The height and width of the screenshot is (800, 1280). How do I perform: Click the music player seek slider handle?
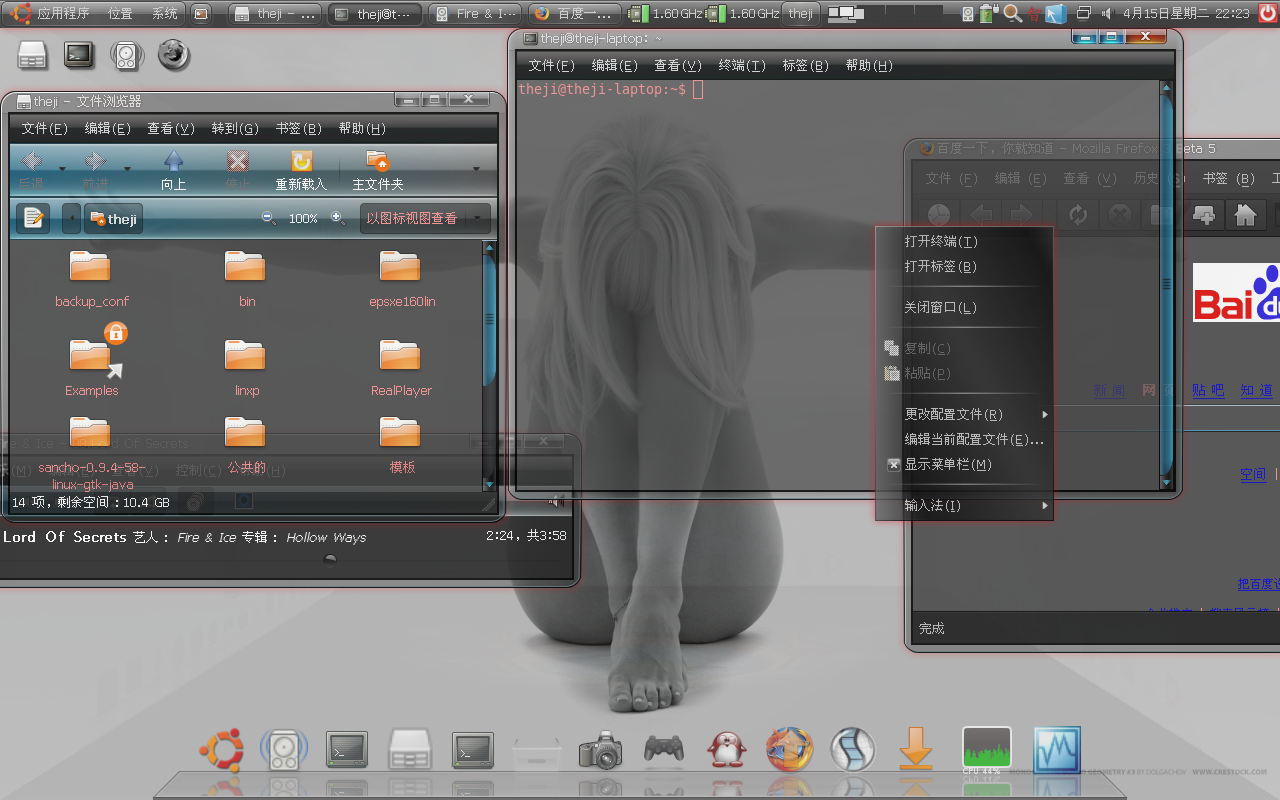[330, 560]
